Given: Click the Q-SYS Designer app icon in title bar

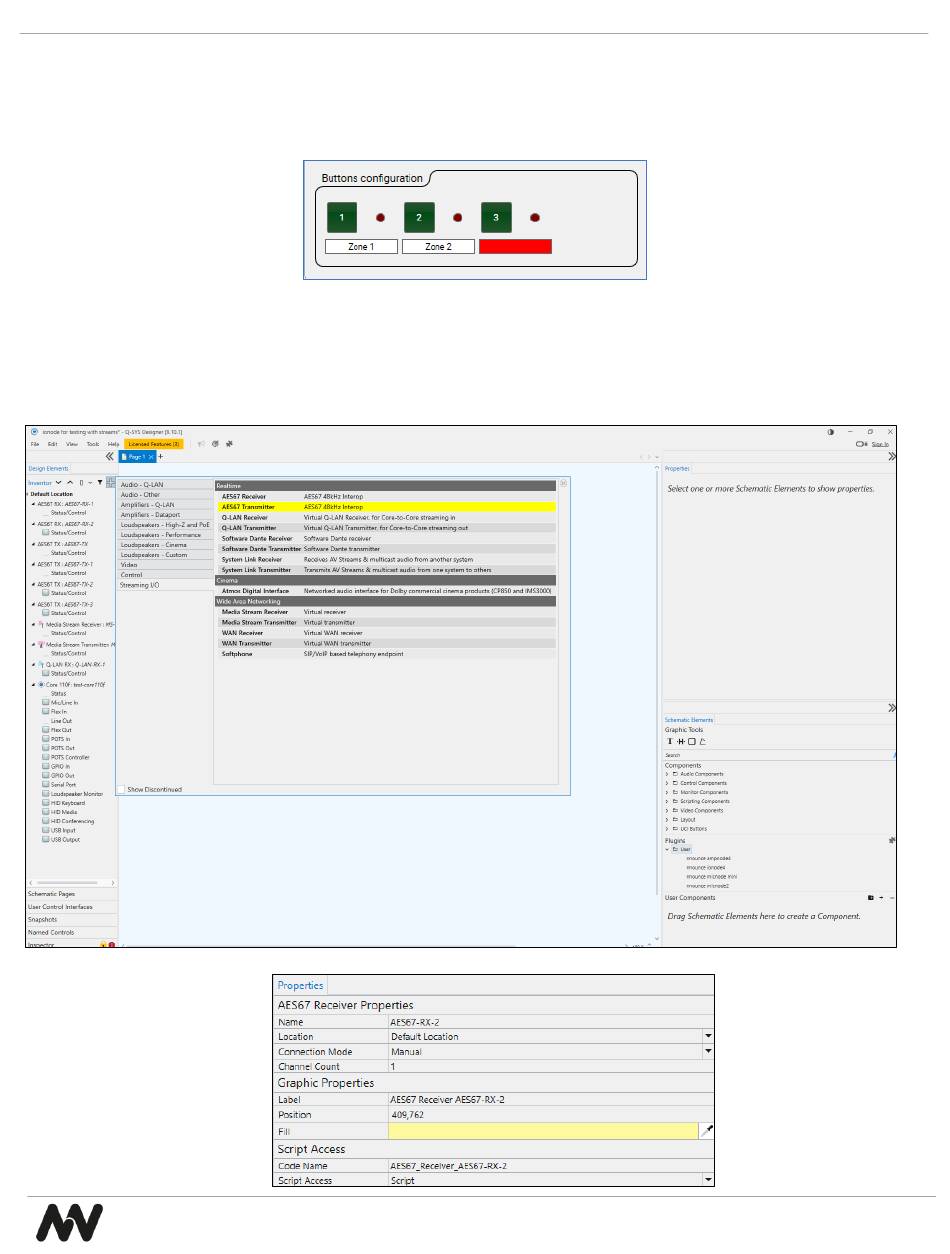Looking at the screenshot, I should [33, 431].
